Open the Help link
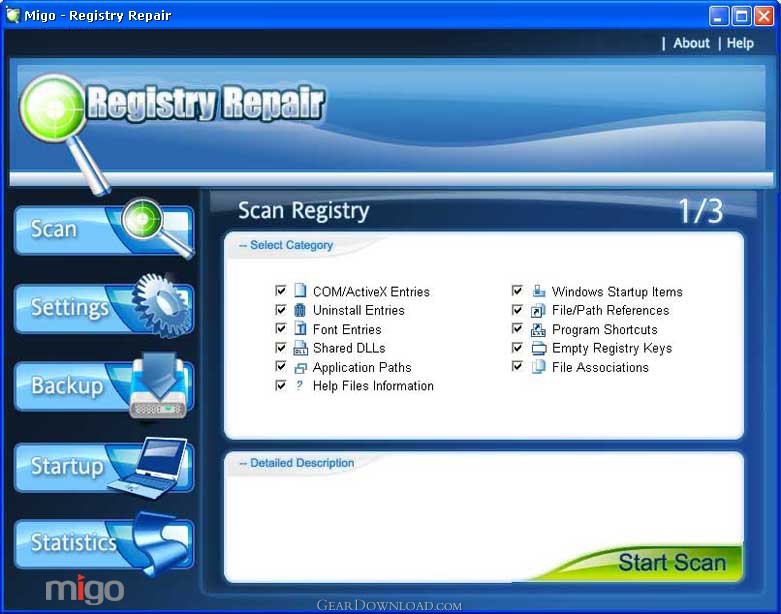 pyautogui.click(x=740, y=43)
